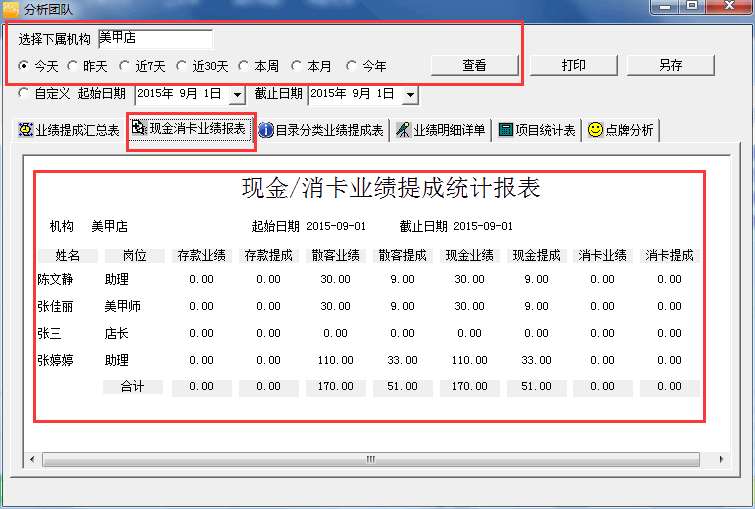Viewport: 755px width, 509px height.
Task: Select the 本月 radio button
Action: click(x=296, y=65)
